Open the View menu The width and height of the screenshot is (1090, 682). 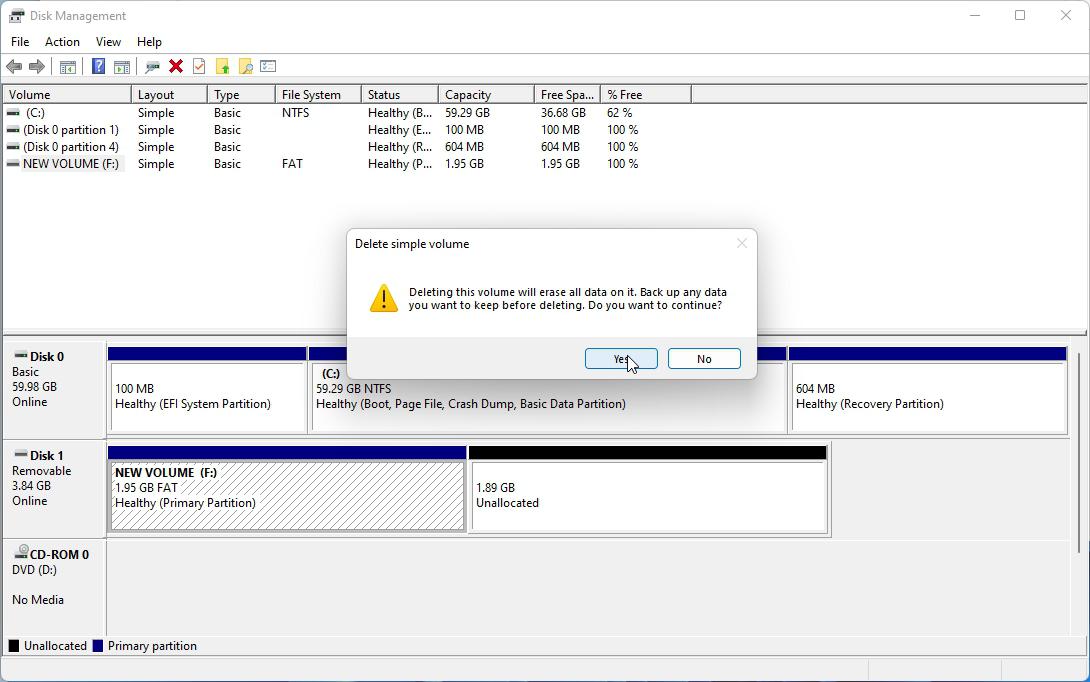108,42
